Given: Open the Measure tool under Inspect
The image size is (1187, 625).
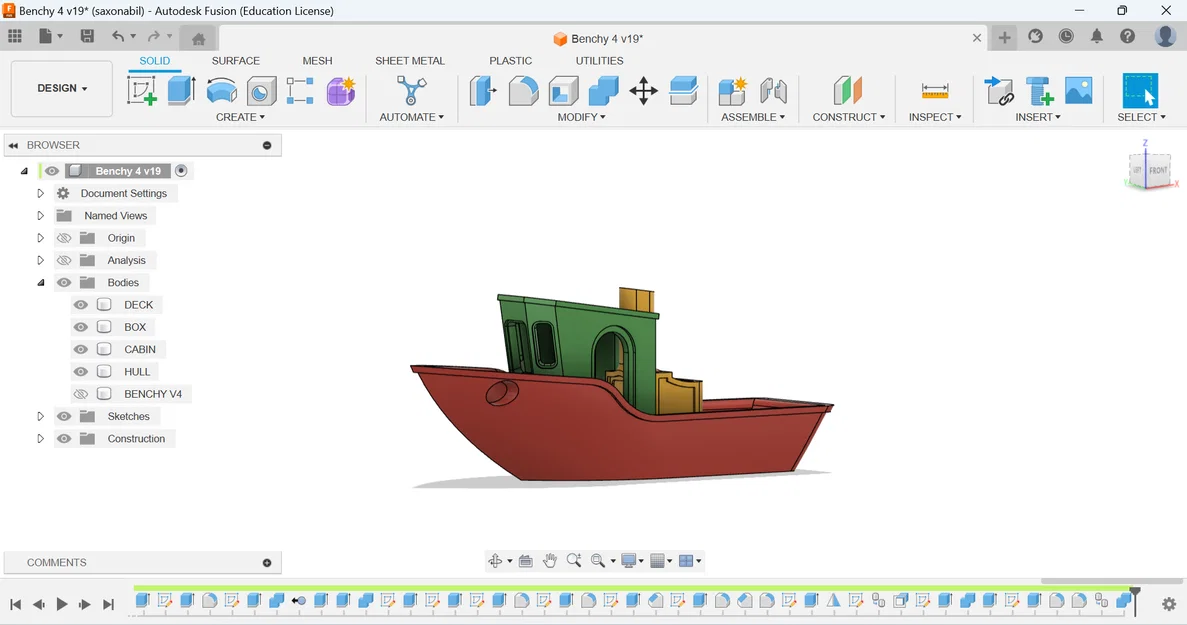Looking at the screenshot, I should pos(934,90).
